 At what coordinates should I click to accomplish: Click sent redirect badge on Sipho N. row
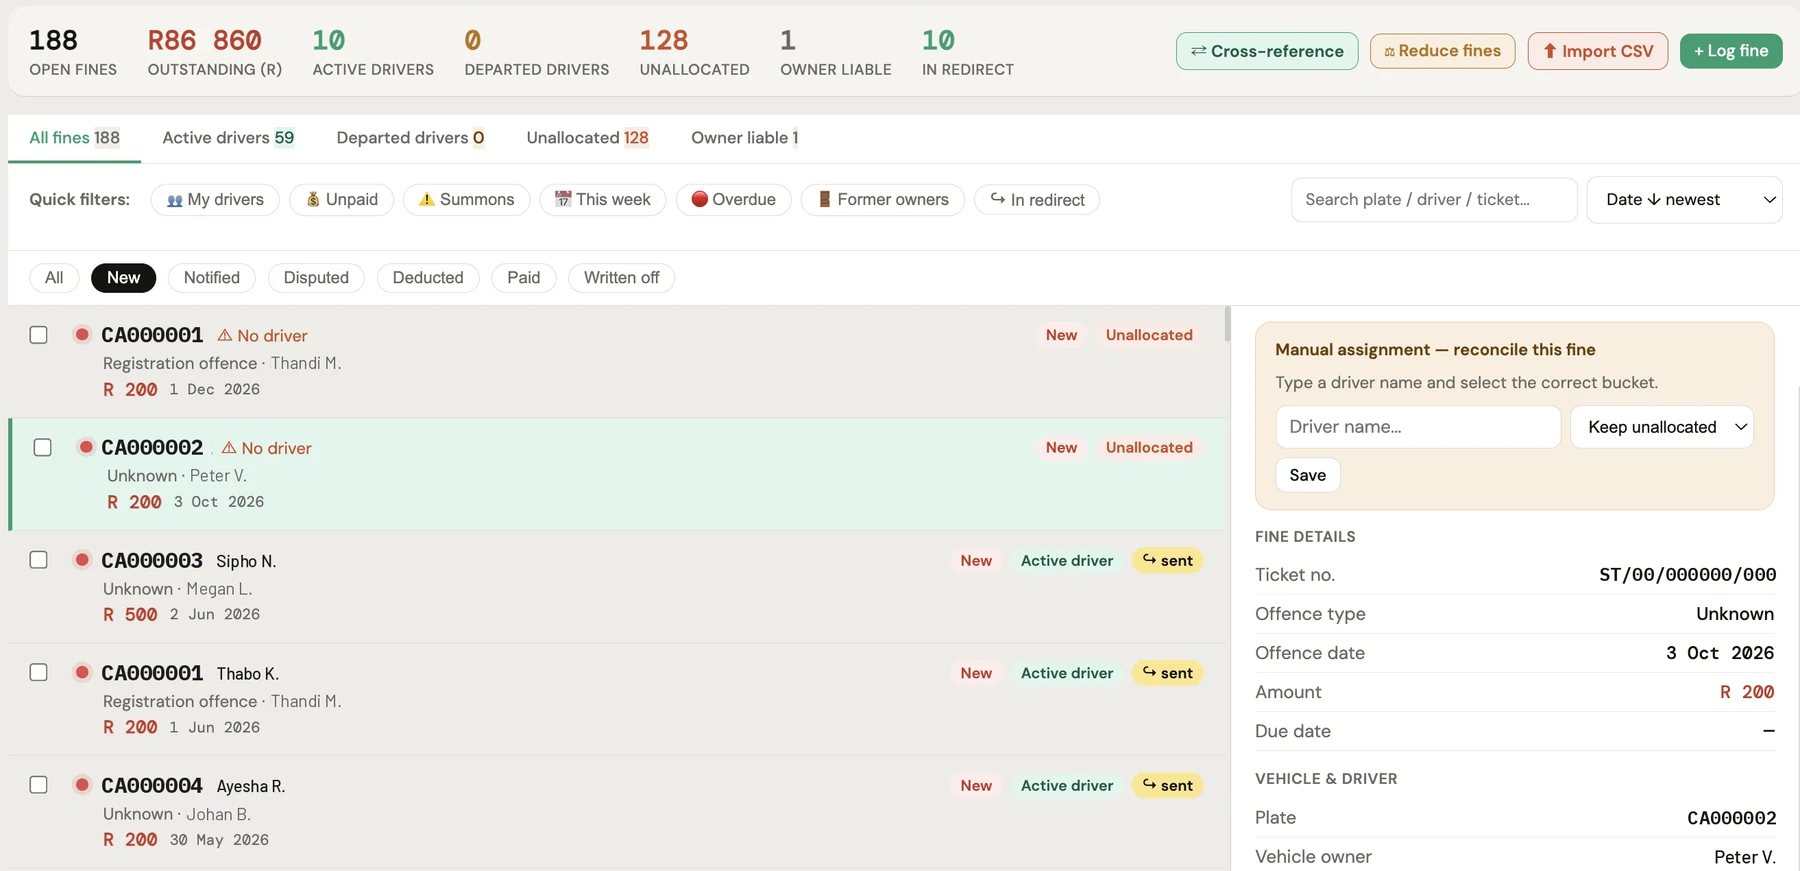pyautogui.click(x=1167, y=561)
